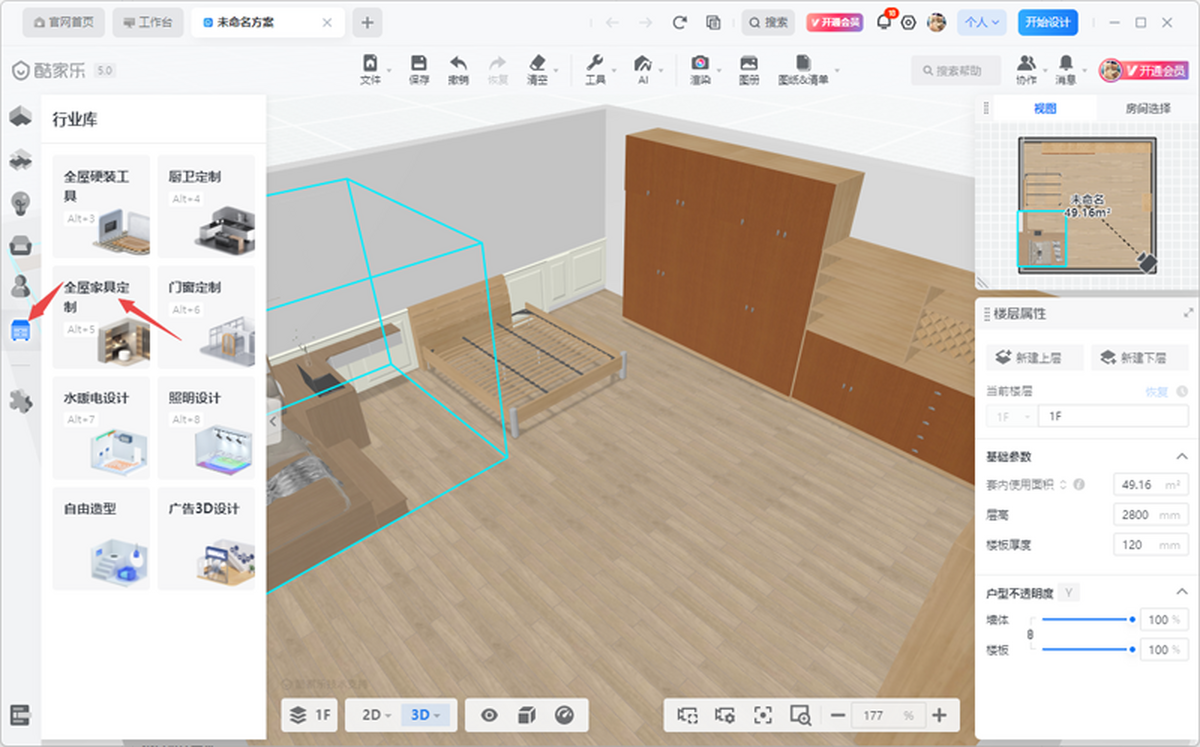The width and height of the screenshot is (1200, 747).
Task: Toggle the eye visibility icon in bottom bar
Action: point(489,715)
